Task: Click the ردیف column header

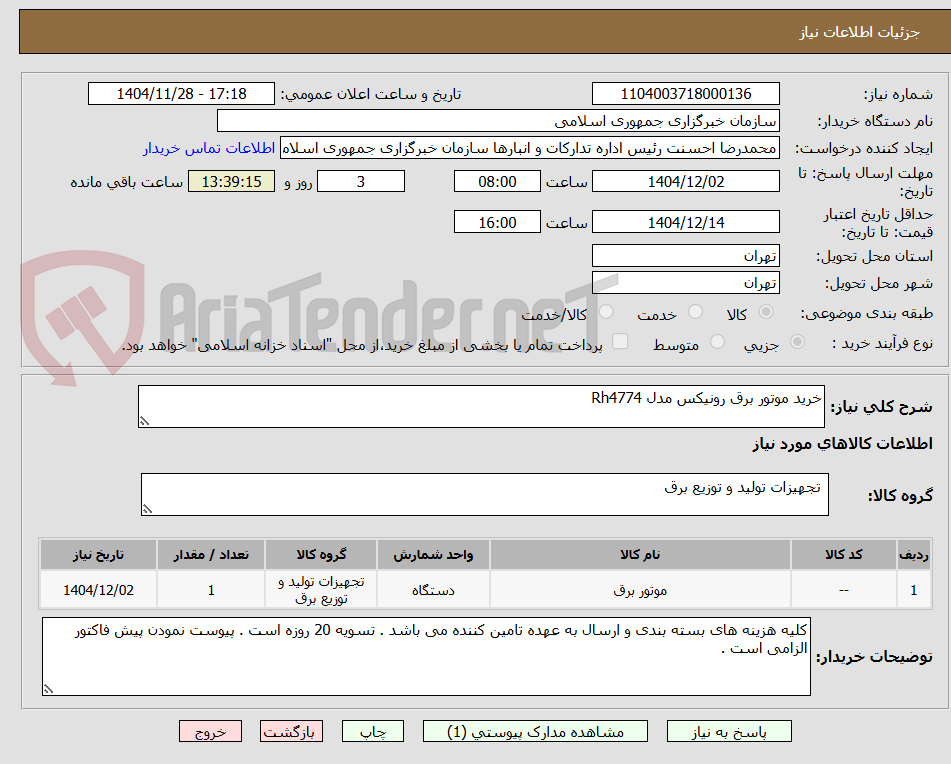Action: point(913,555)
